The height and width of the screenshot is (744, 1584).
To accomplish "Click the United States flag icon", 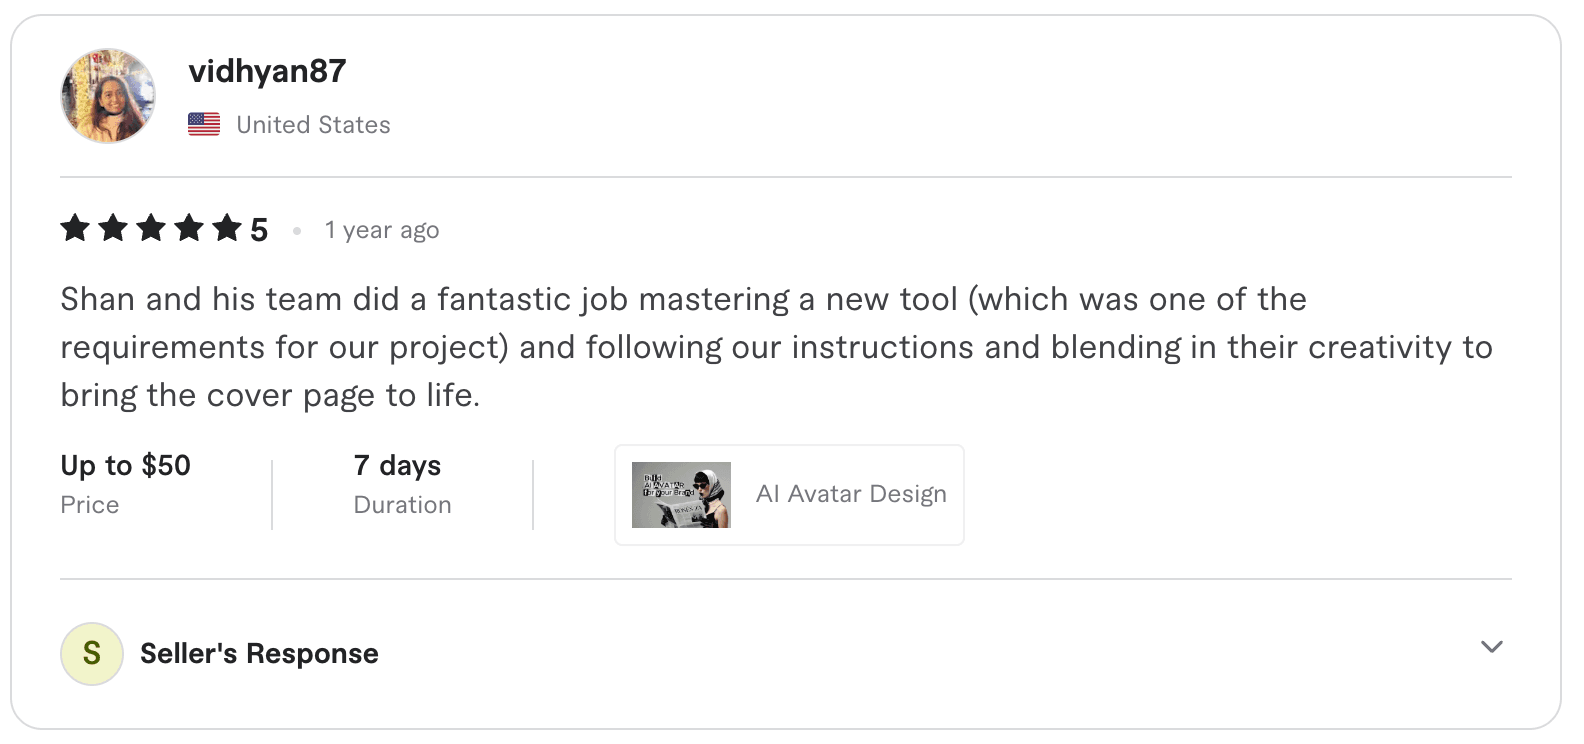I will [204, 123].
